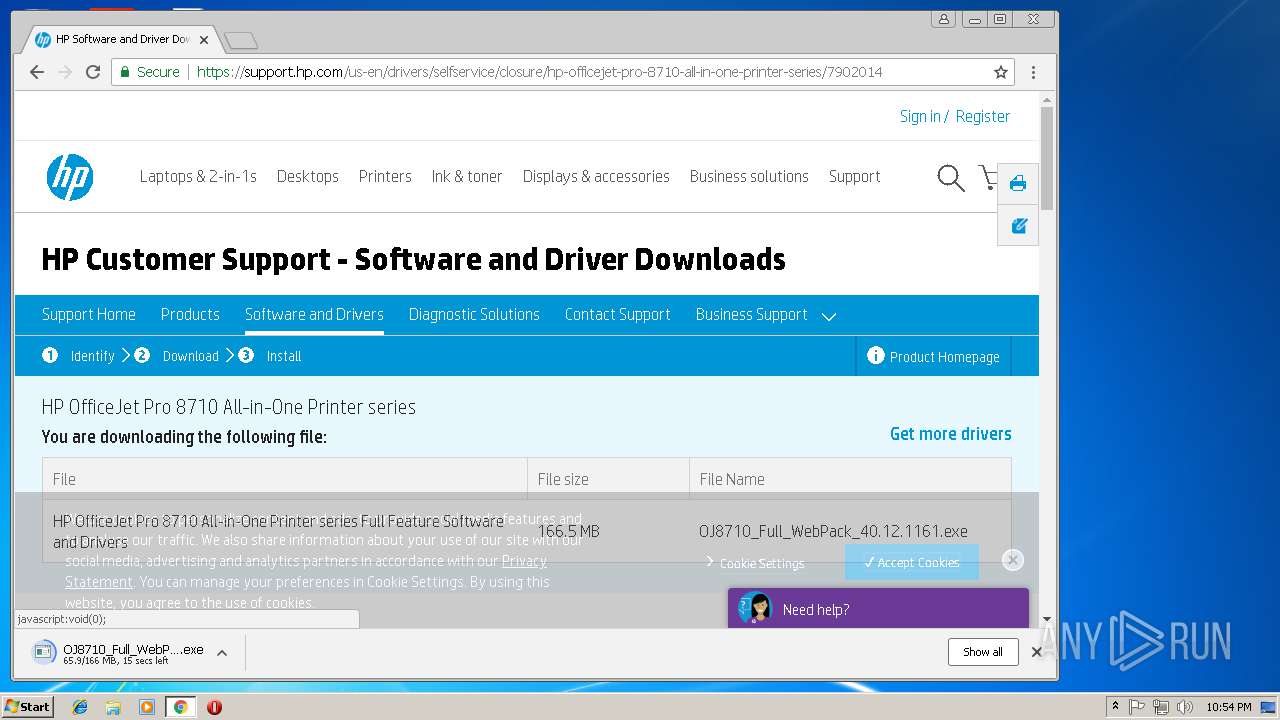The image size is (1280, 720).
Task: Click the Product Homepage info icon
Action: [875, 356]
